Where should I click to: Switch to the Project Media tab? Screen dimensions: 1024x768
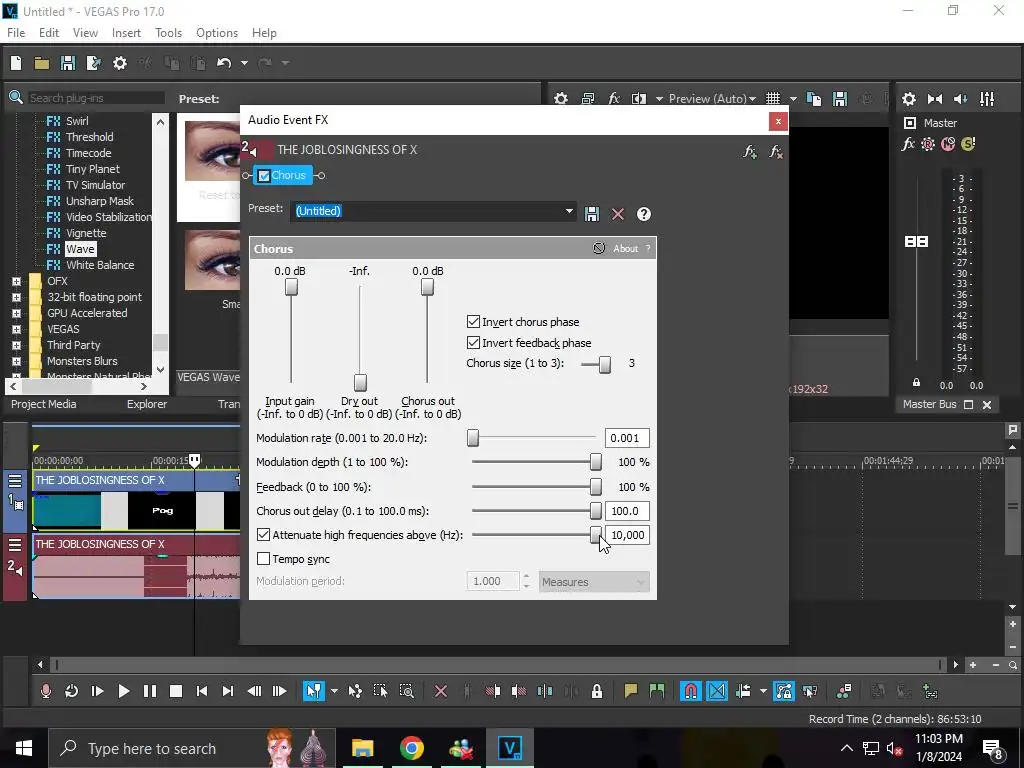click(44, 404)
